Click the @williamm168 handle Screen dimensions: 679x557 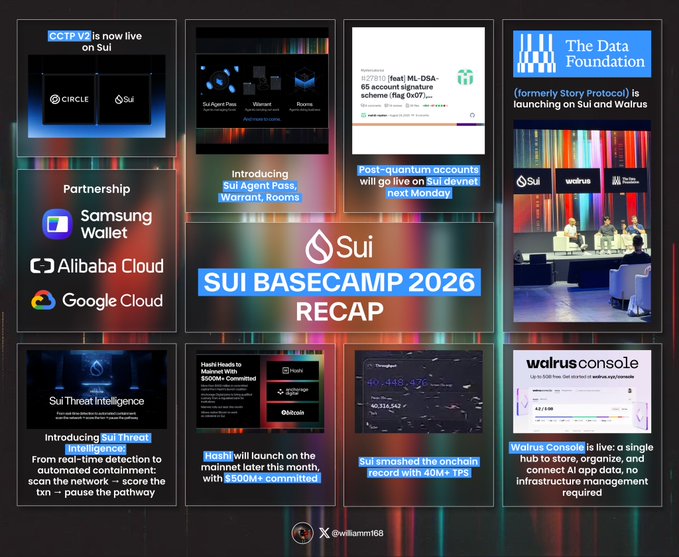click(357, 533)
